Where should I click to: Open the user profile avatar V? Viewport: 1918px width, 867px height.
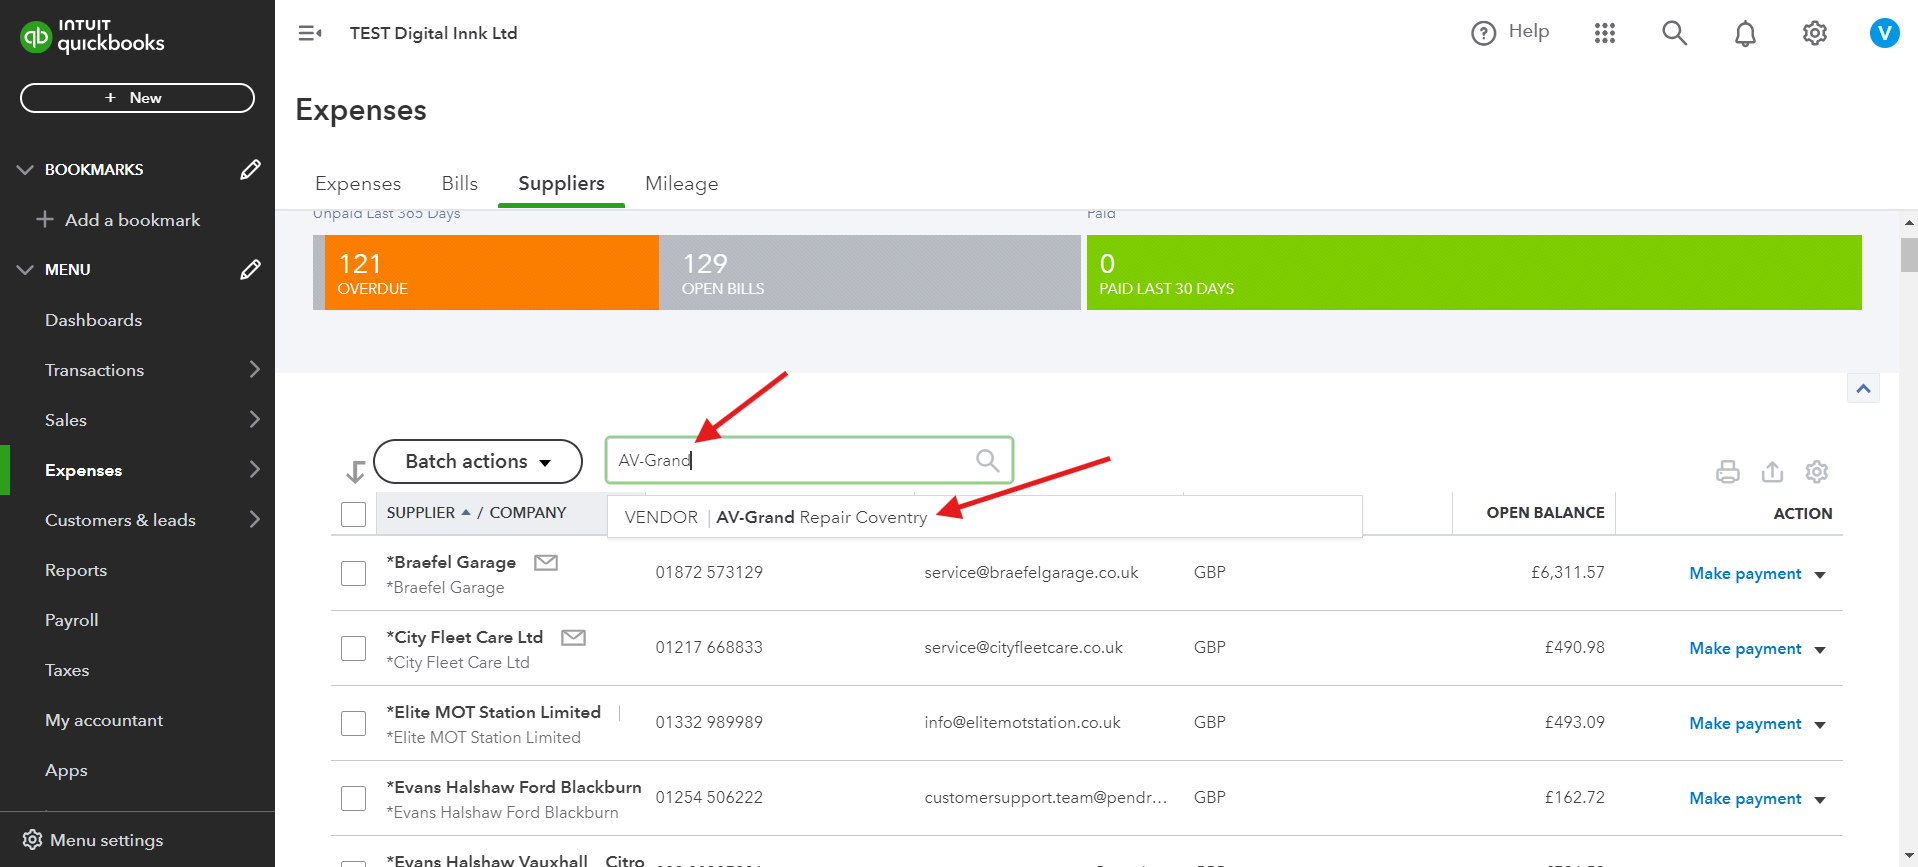[x=1885, y=33]
